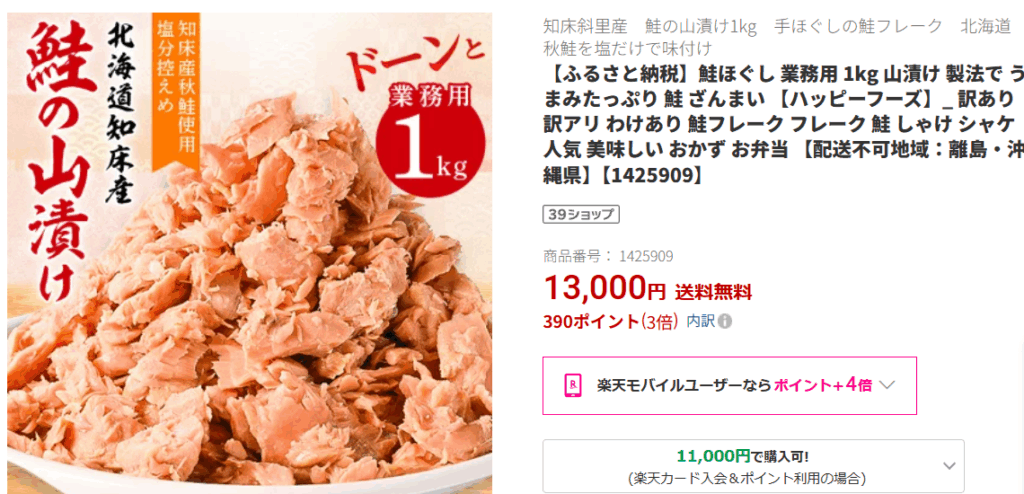Click the info icon next to 内訳
Screen dimensions: 1024x494
tap(726, 322)
